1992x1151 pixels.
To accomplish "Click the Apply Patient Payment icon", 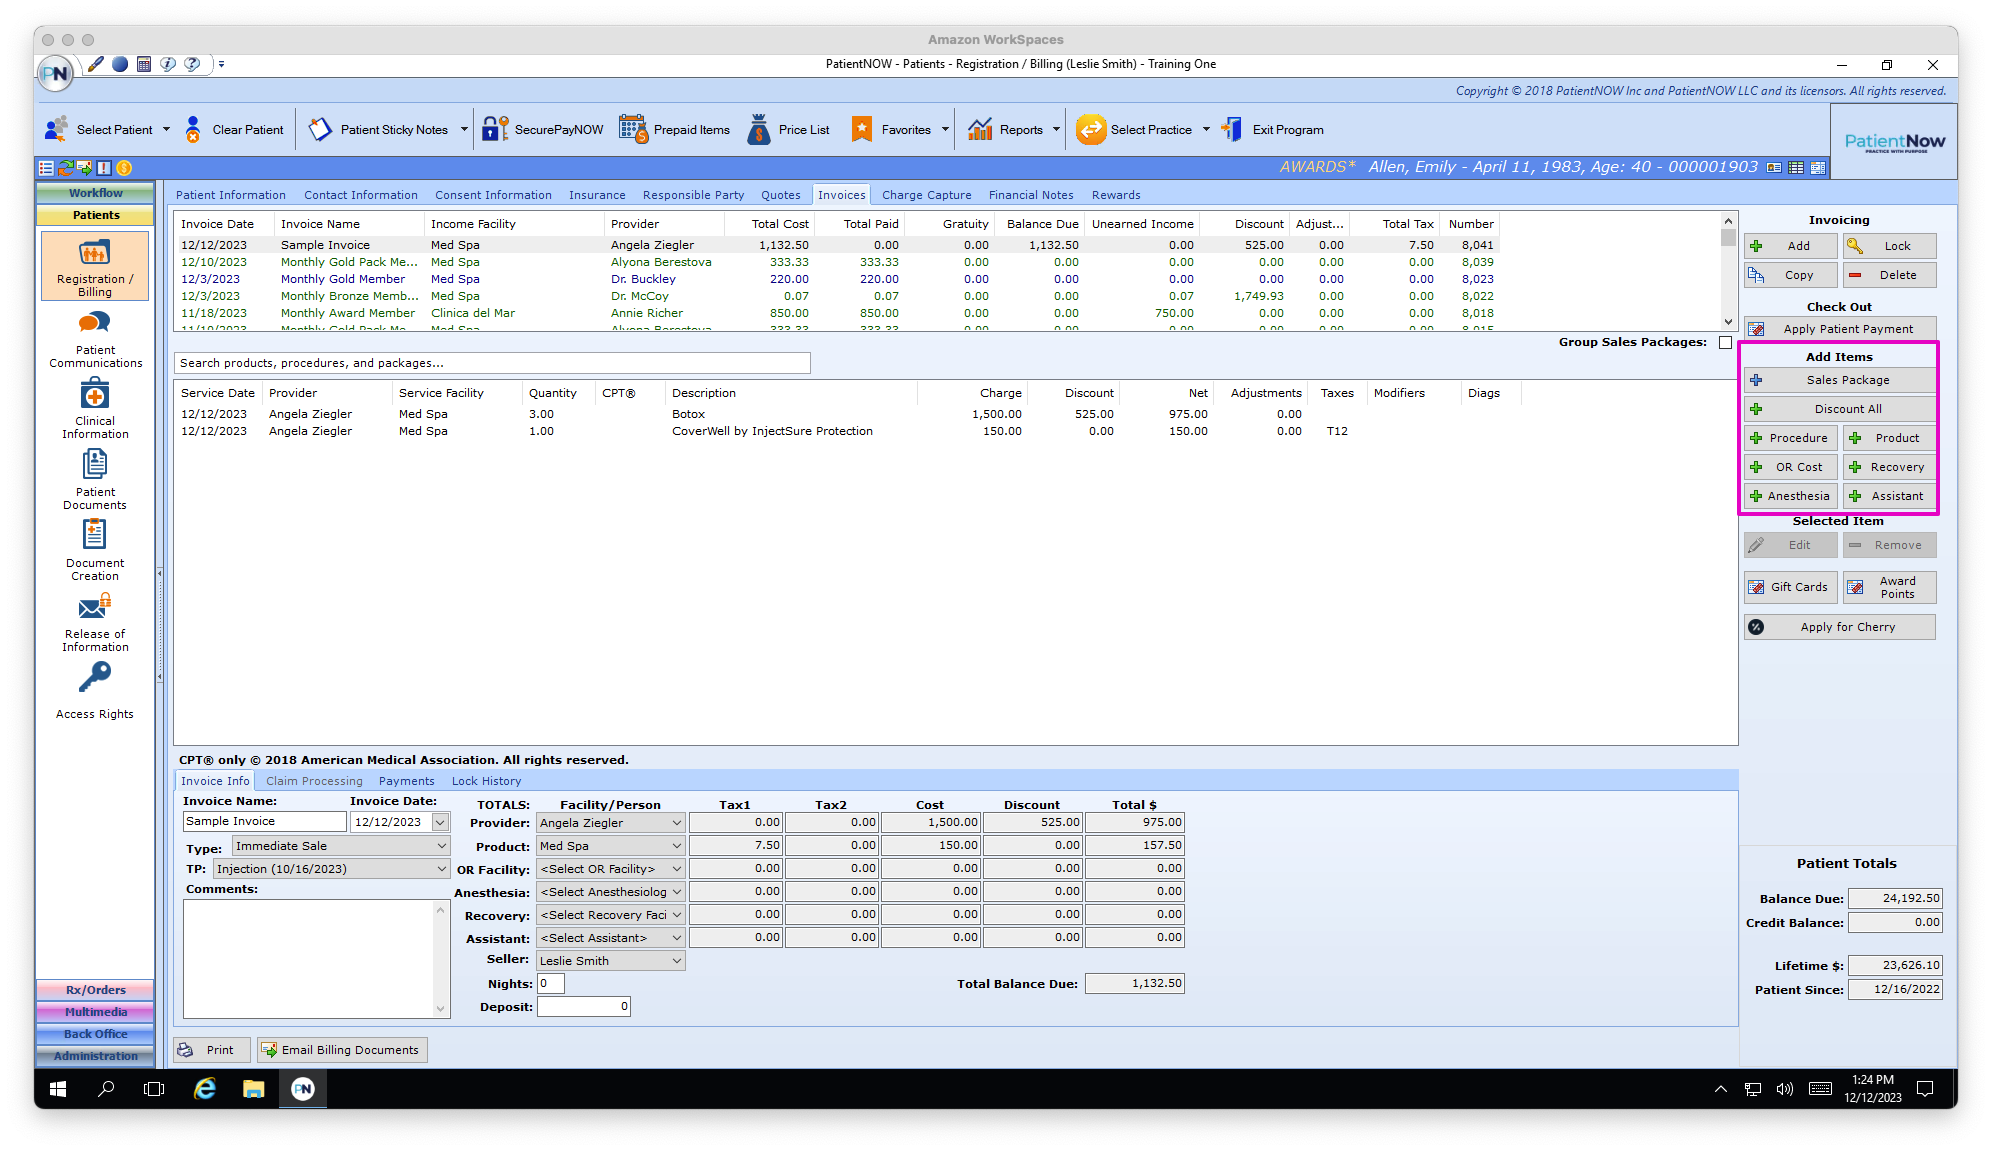I will coord(1838,328).
